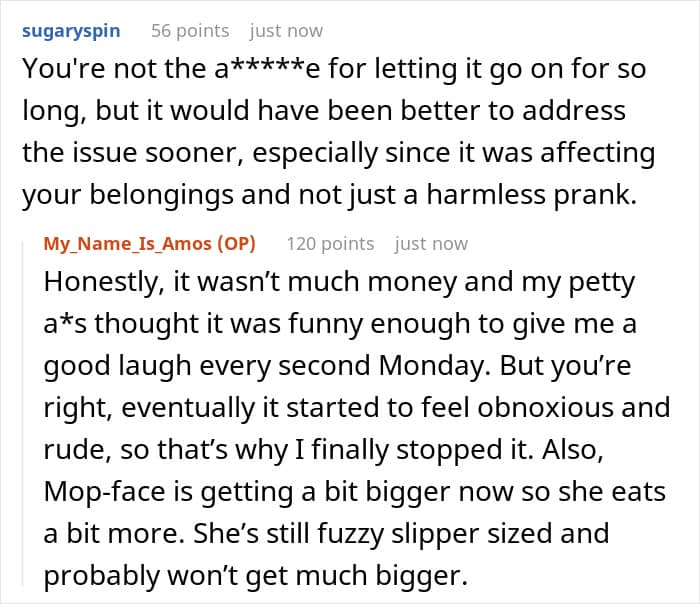The width and height of the screenshot is (700, 604).
Task: Click the "just now" timestamp on OP's reply
Action: coord(431,243)
